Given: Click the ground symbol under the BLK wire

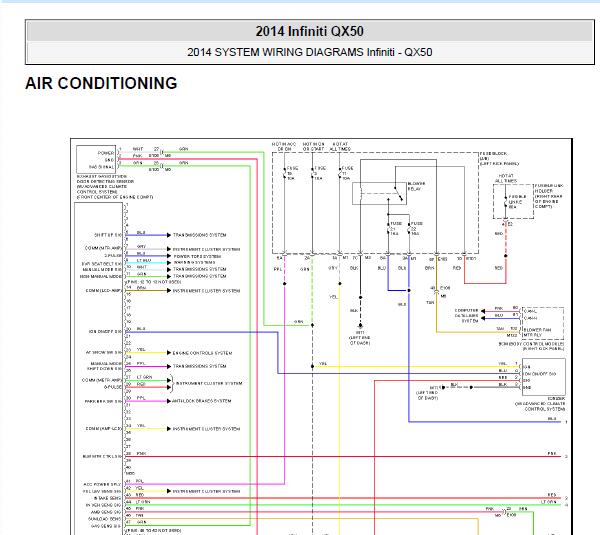Looking at the screenshot, I should click(360, 326).
